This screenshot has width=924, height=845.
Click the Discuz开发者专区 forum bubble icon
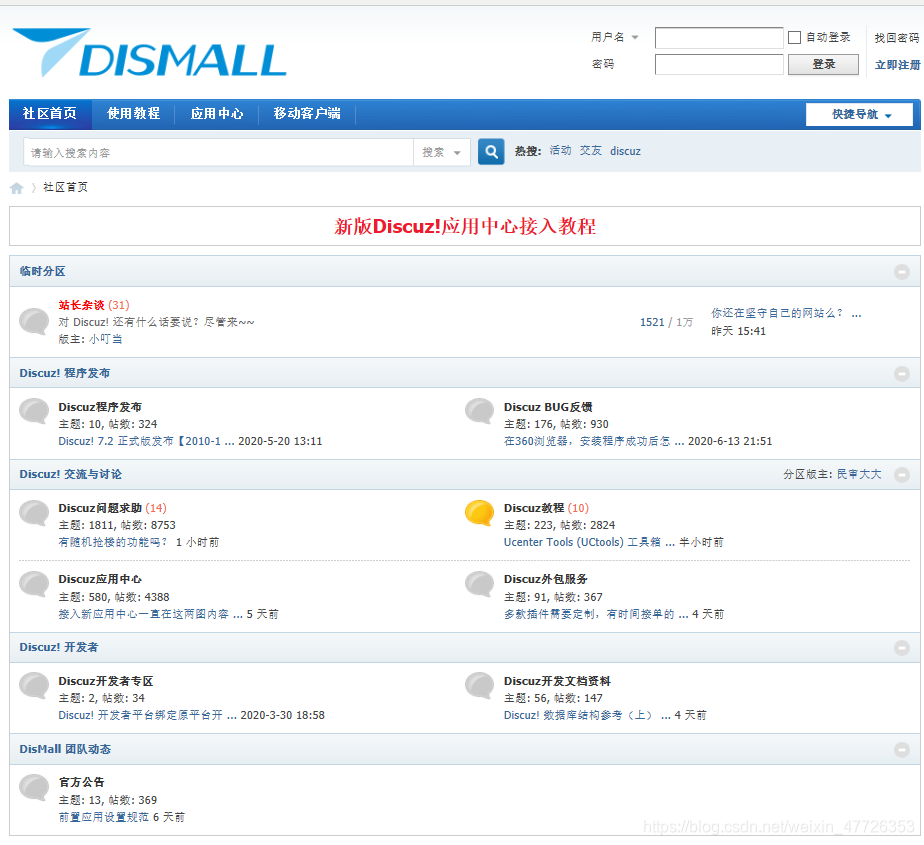34,686
